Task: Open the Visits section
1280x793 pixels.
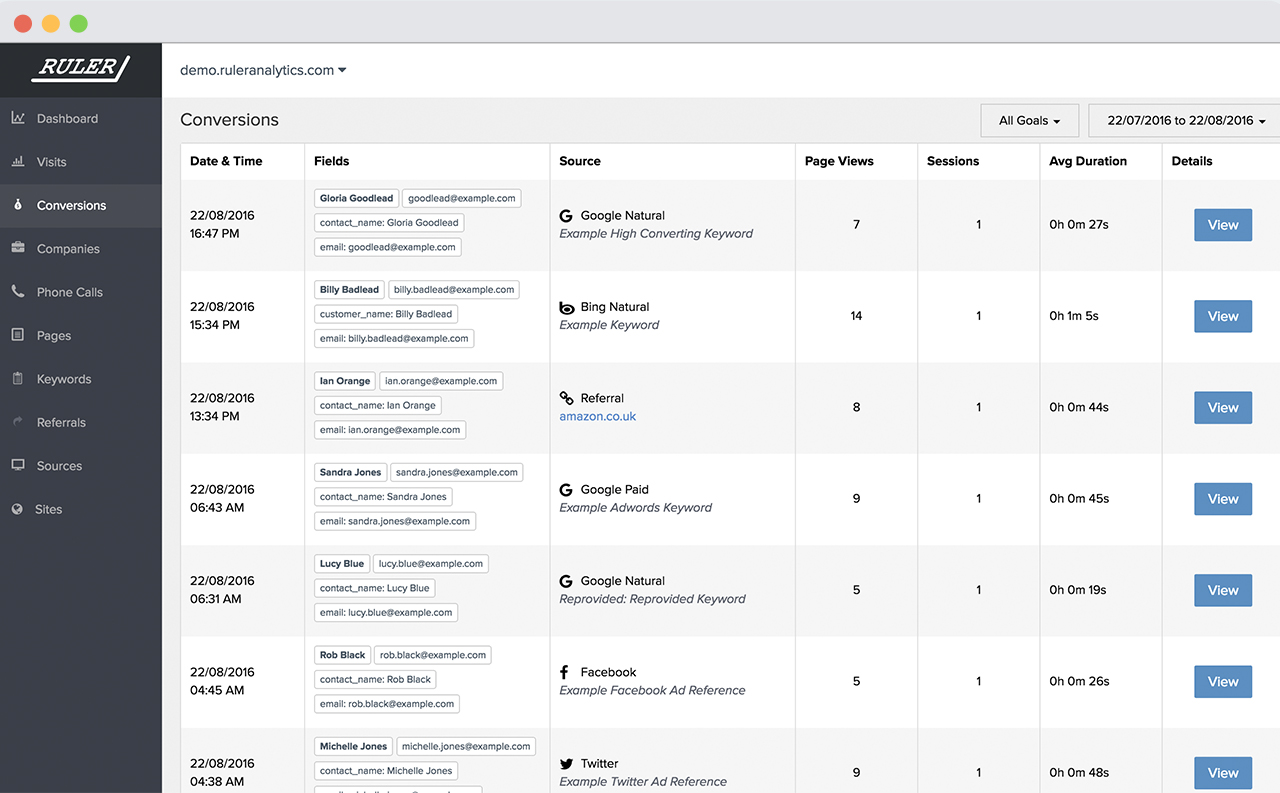Action: (x=81, y=162)
